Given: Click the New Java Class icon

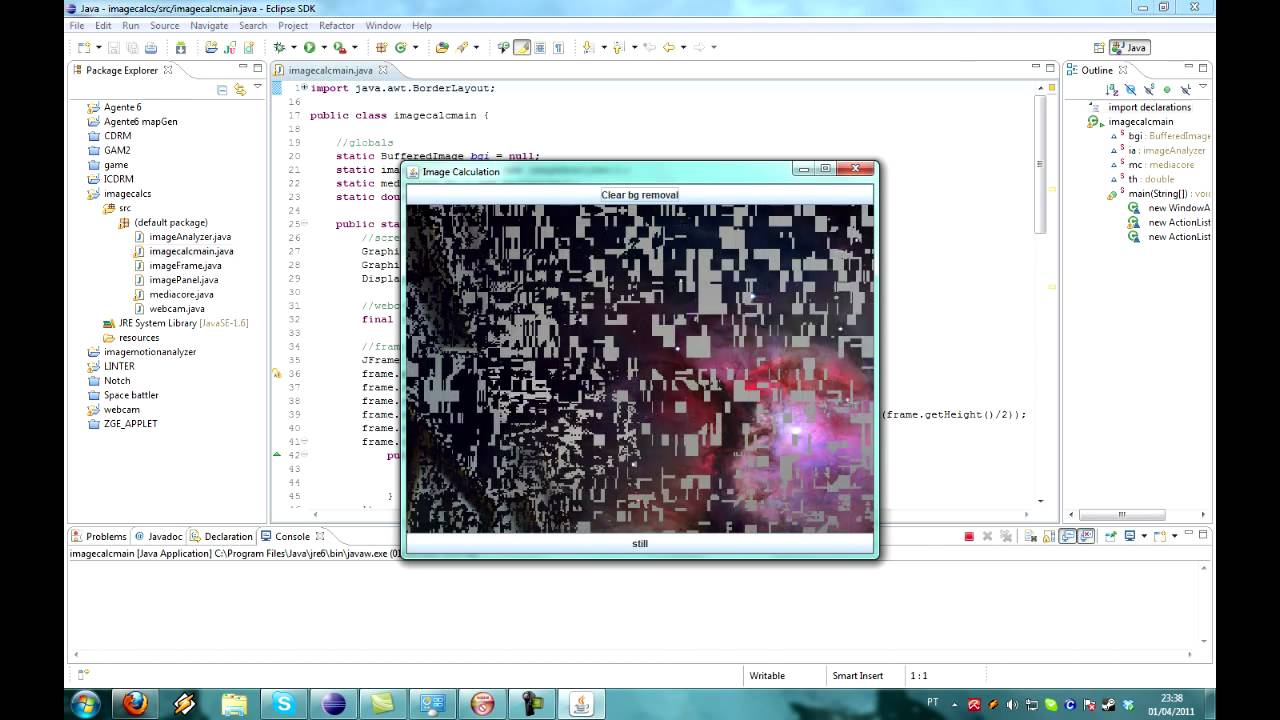Looking at the screenshot, I should point(400,47).
